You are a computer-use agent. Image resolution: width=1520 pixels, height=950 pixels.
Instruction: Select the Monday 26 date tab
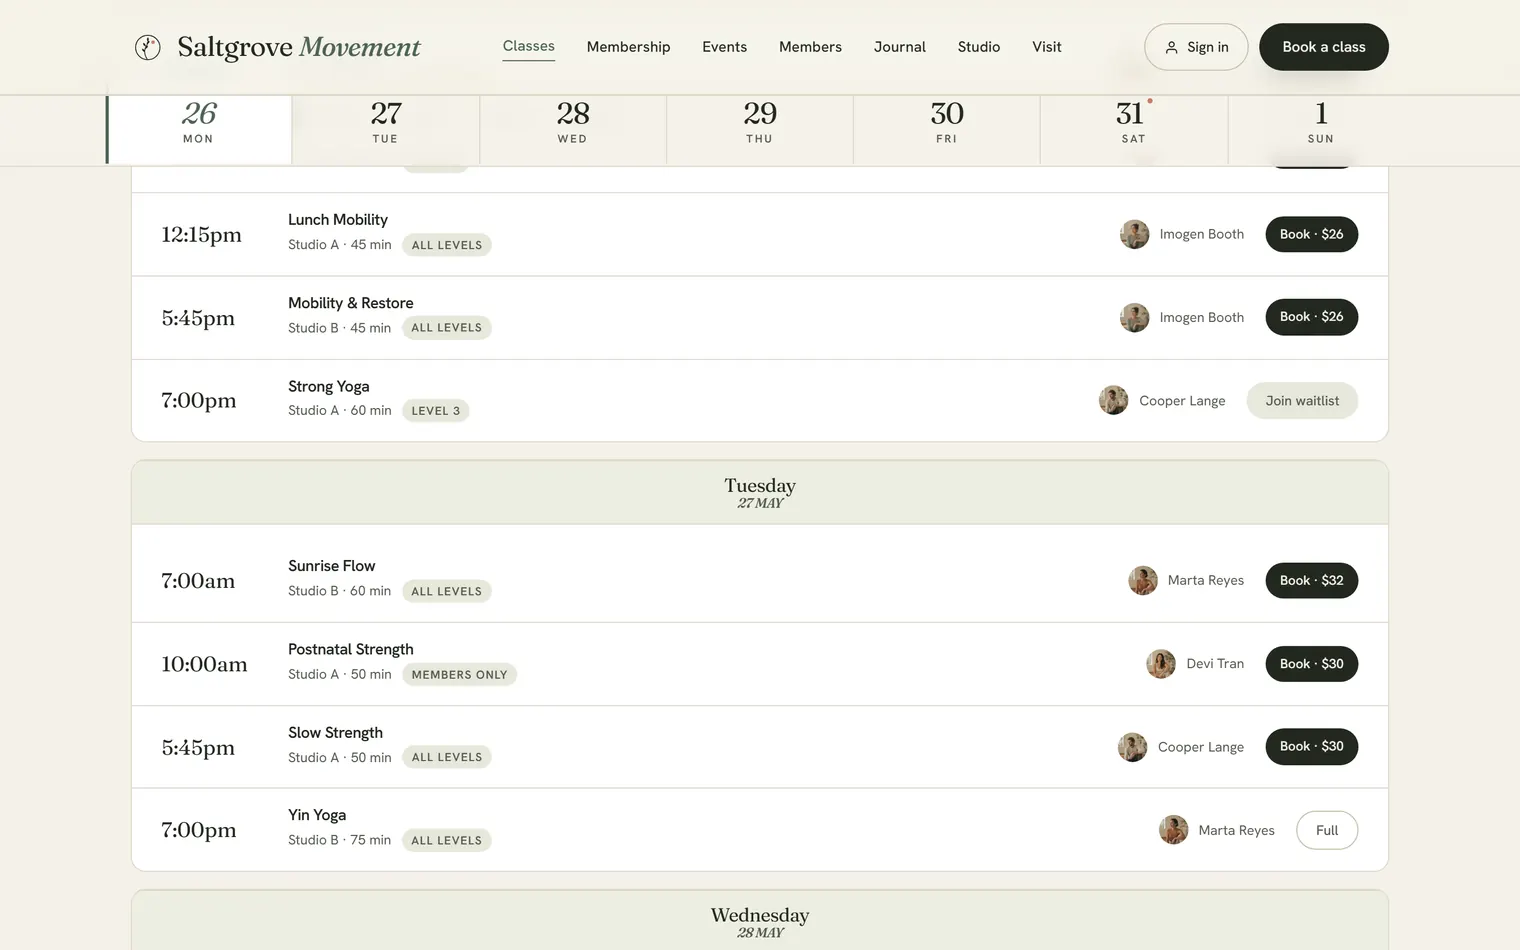[x=199, y=129]
